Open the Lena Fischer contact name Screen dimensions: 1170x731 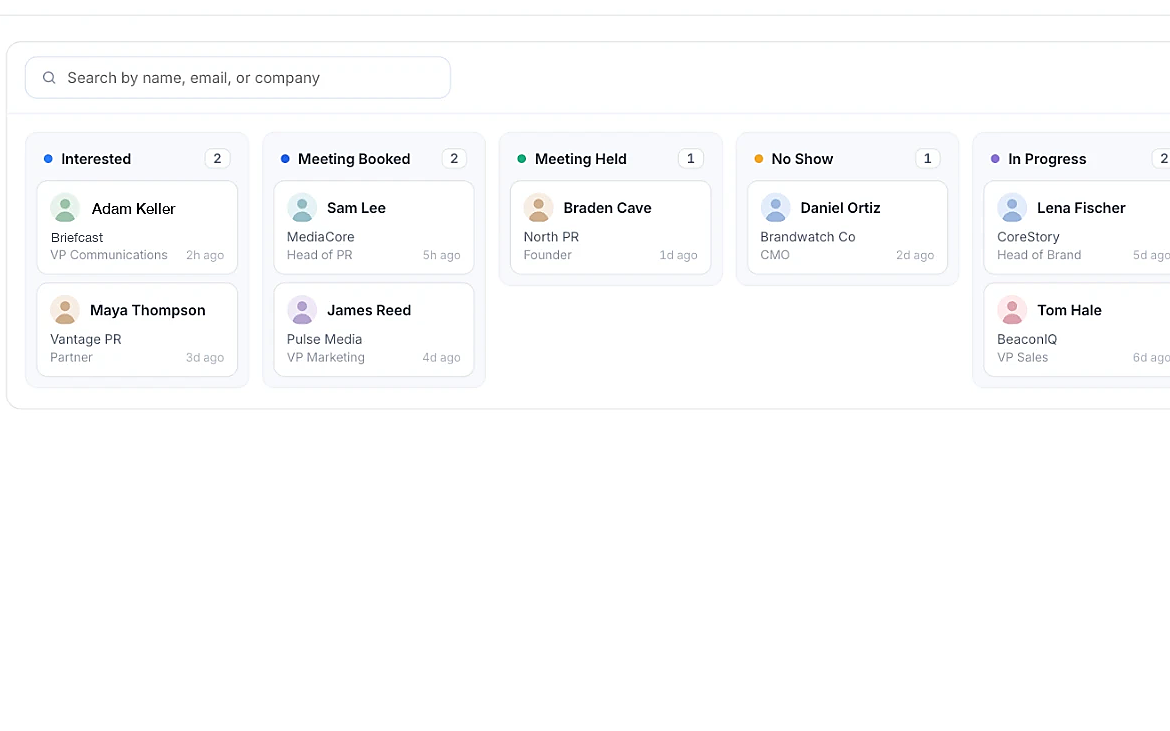pyautogui.click(x=1081, y=208)
